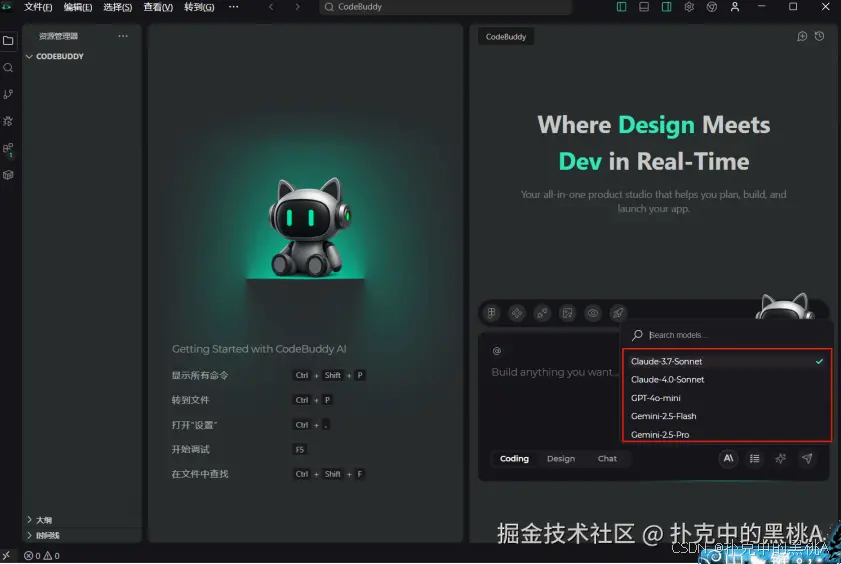
Task: Click the plug connection icon in chat toolbar
Action: pos(542,313)
